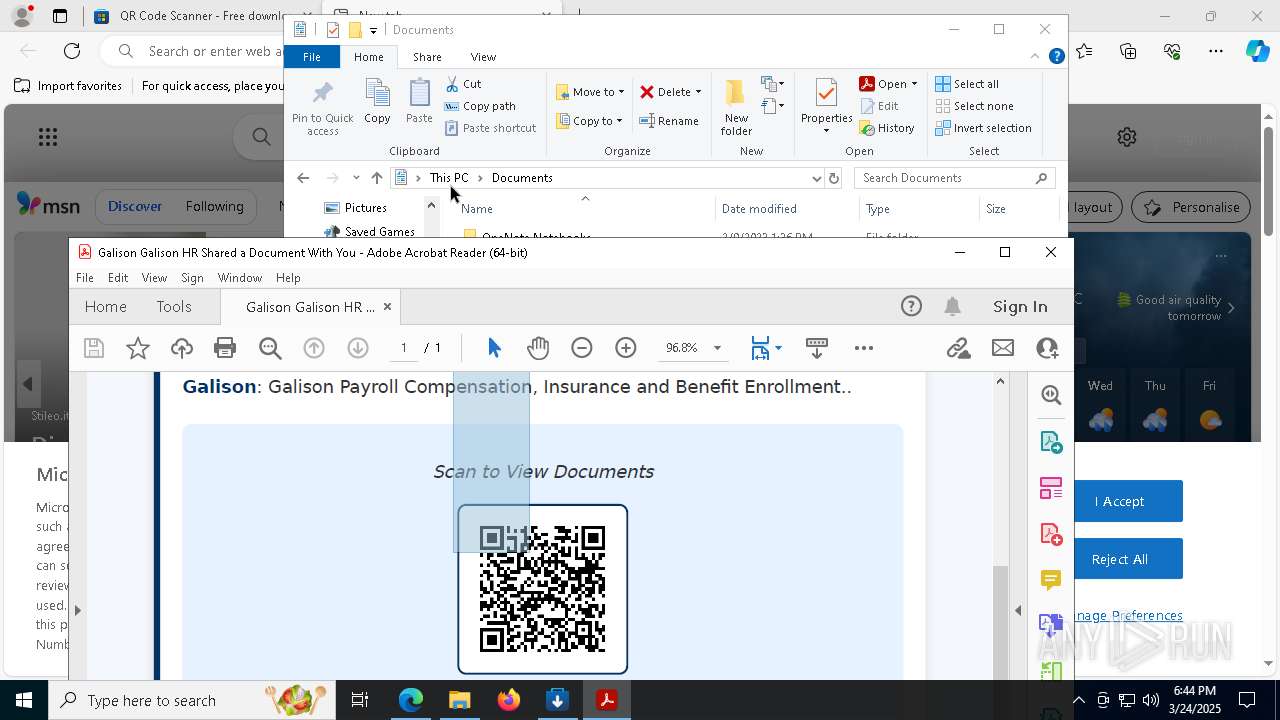Go to next page arrow in Acrobat
Screen dimensions: 1280x720
click(358, 348)
